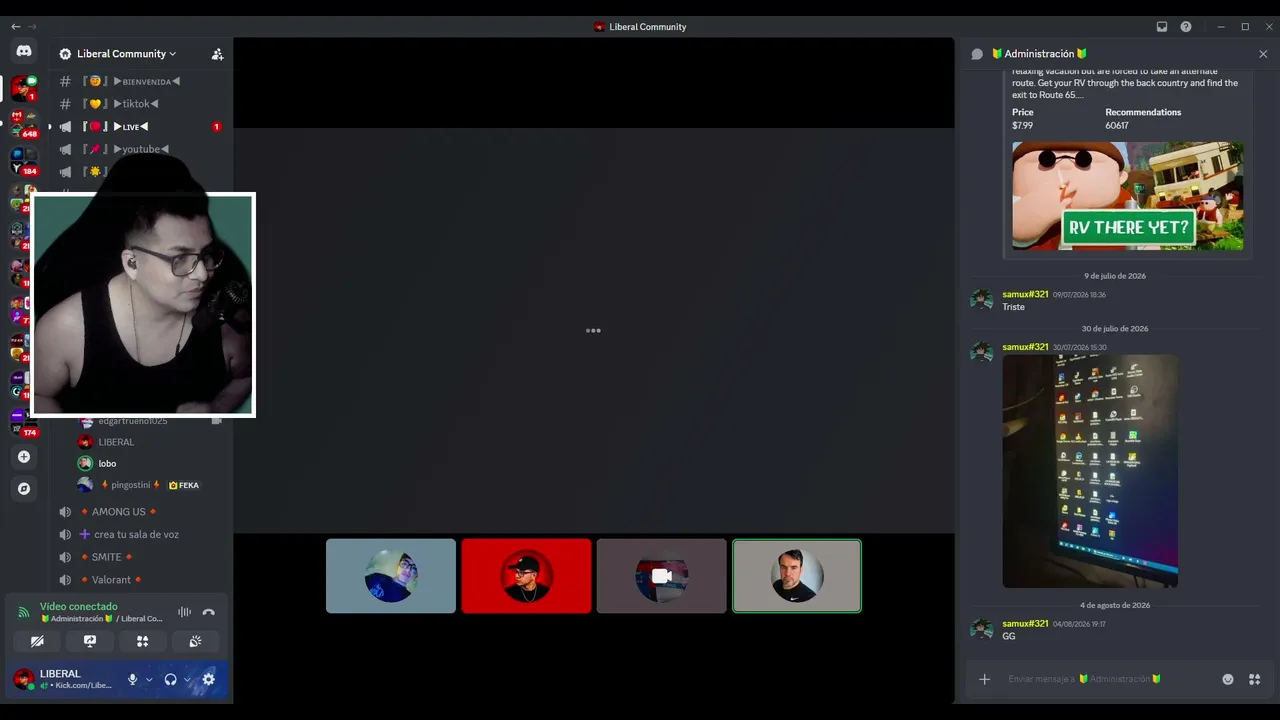Go forward using the title bar arrow

[x=33, y=27]
